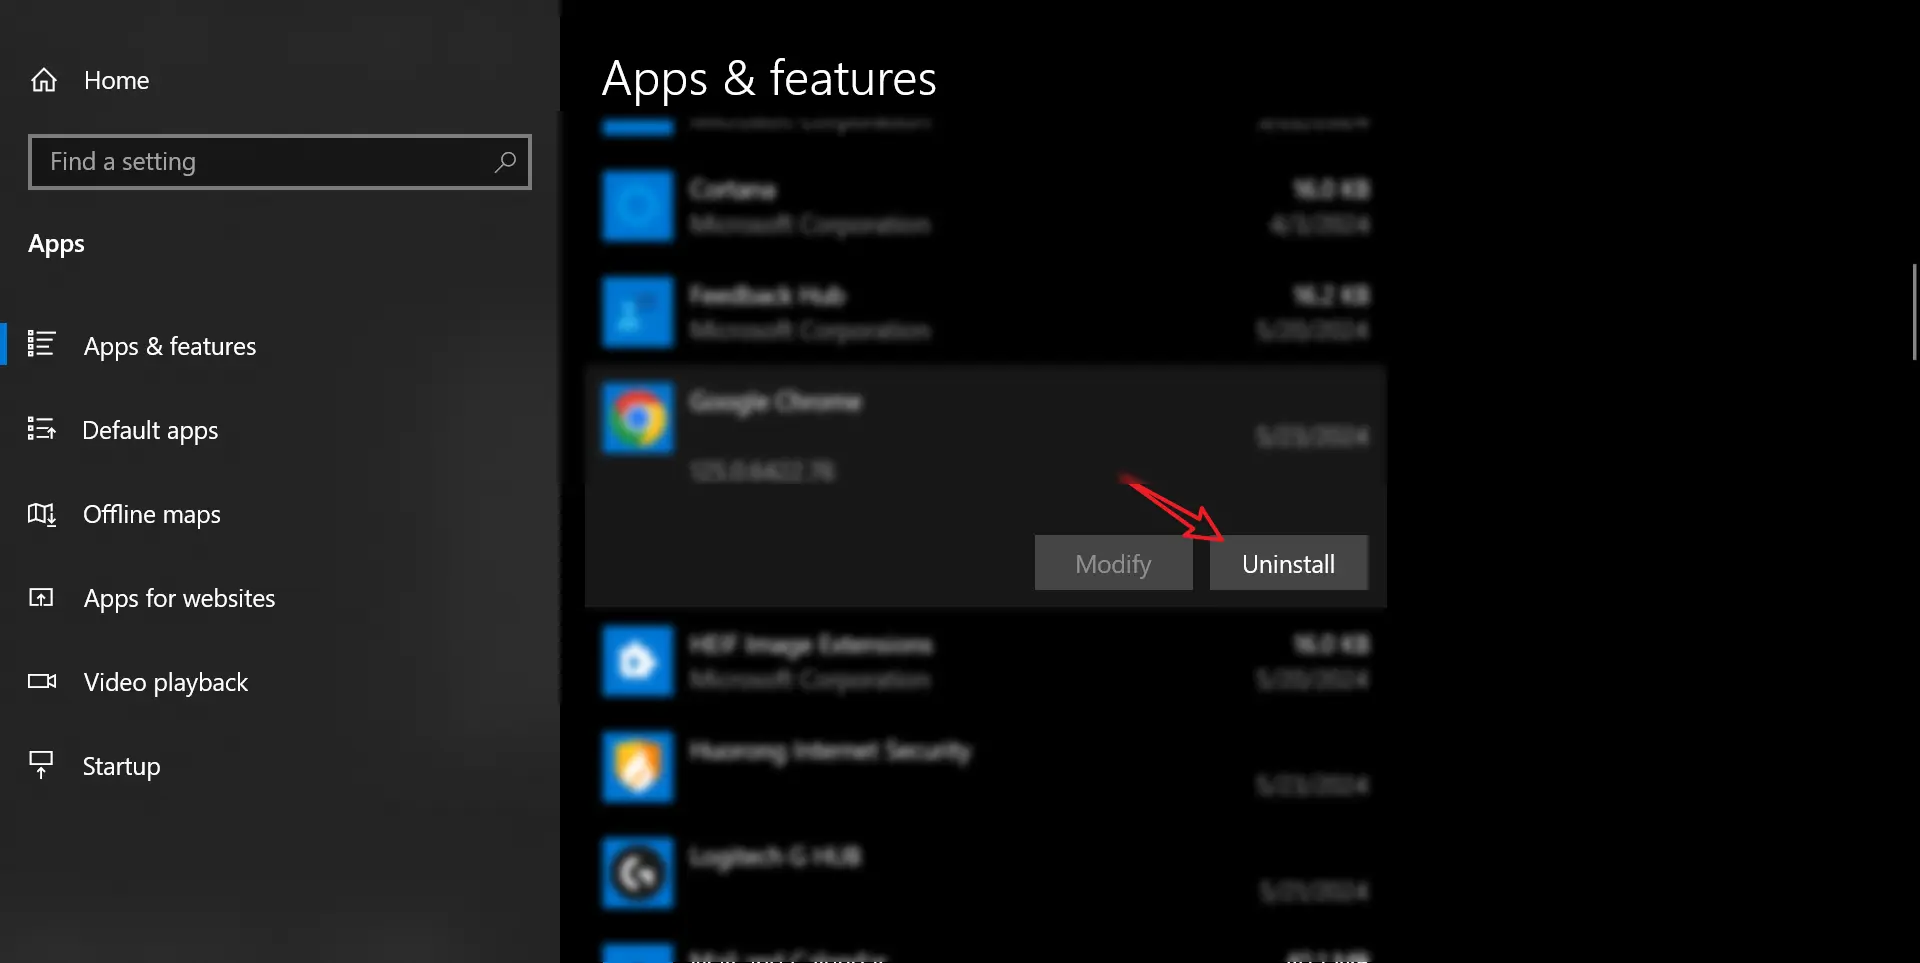This screenshot has height=963, width=1920.
Task: Click the Apps & features page heading
Action: [769, 79]
